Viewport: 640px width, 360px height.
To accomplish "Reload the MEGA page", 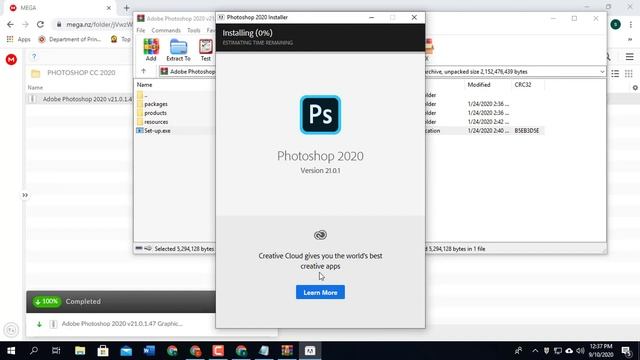I will click(40, 24).
